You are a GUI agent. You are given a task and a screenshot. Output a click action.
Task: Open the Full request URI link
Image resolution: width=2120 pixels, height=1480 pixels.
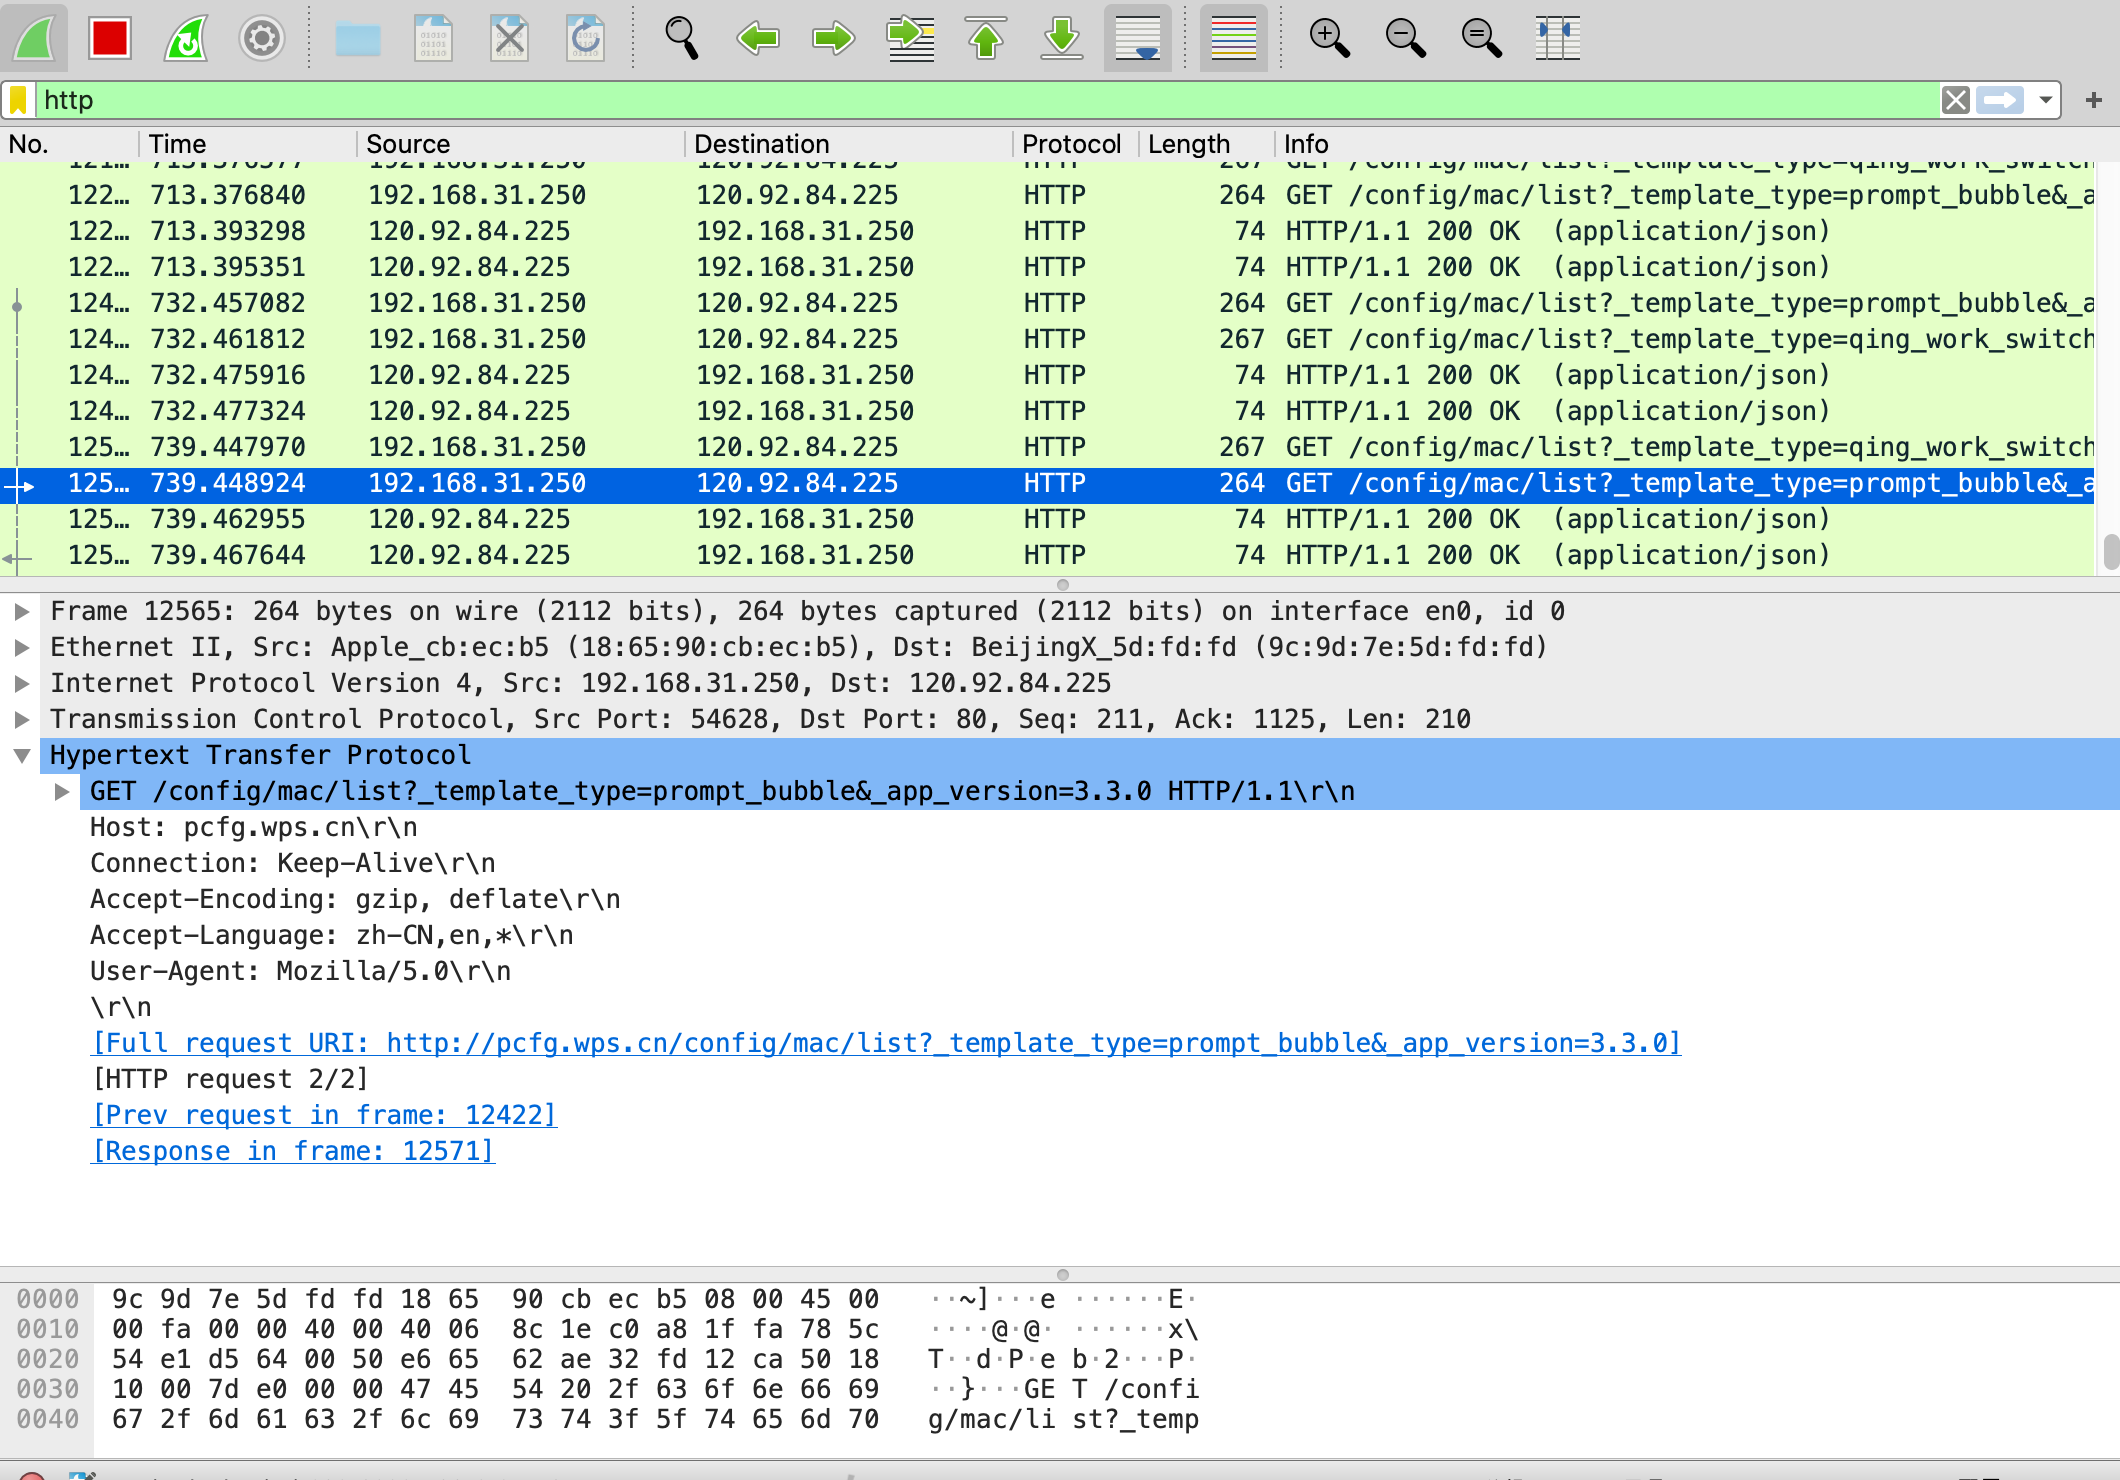pyautogui.click(x=886, y=1042)
